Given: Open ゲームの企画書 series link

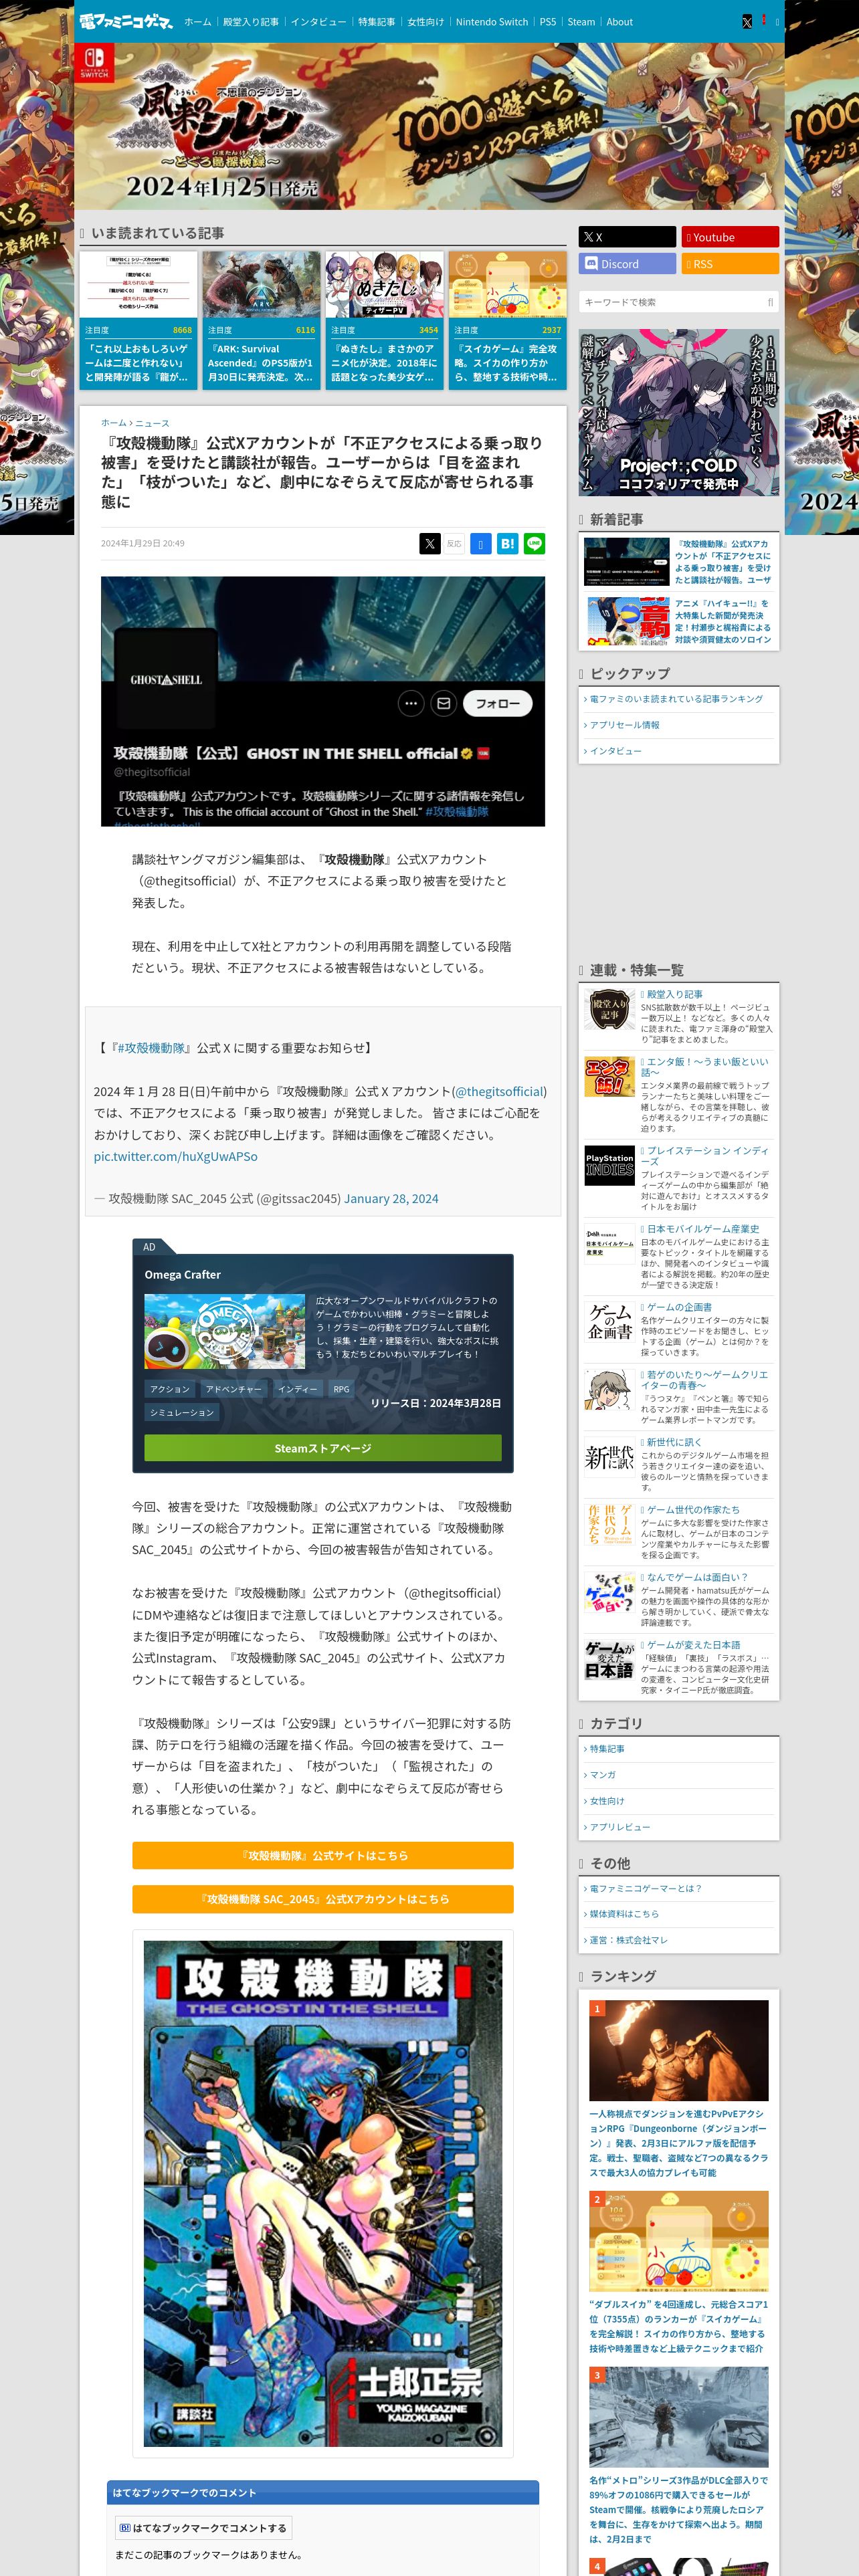Looking at the screenshot, I should coord(679,1307).
